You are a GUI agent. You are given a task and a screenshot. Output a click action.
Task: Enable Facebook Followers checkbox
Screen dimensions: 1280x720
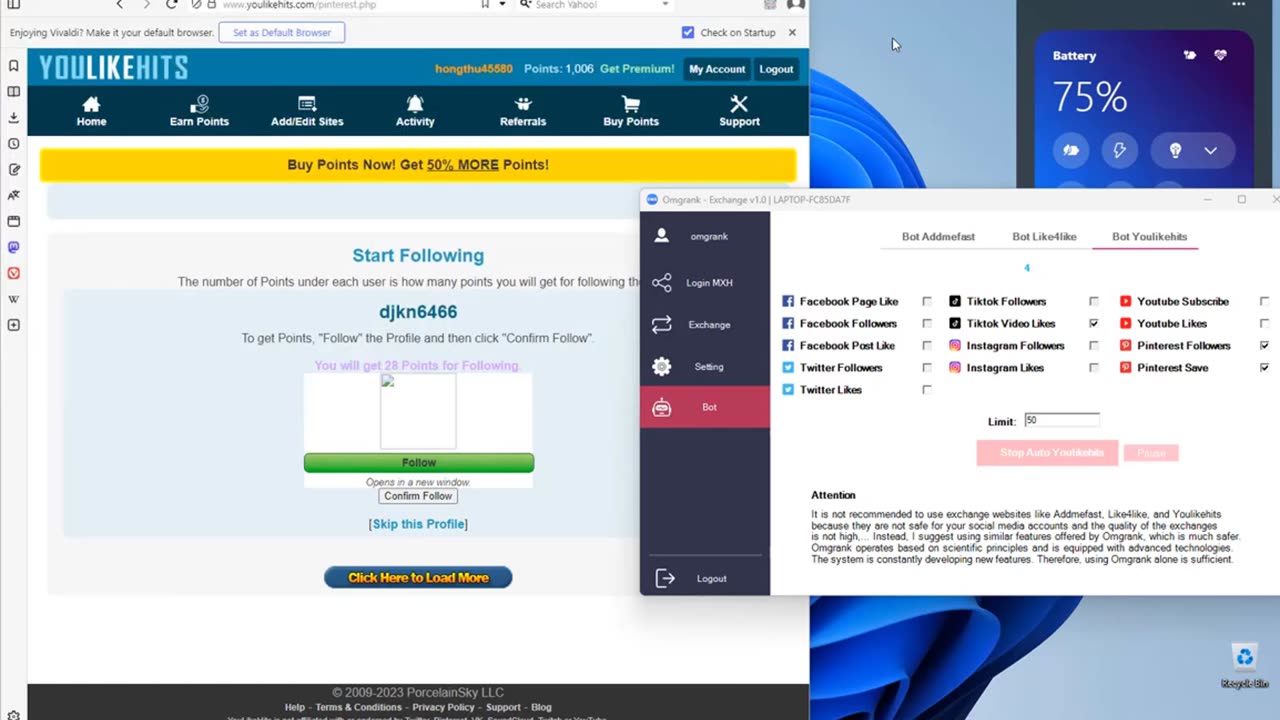pos(927,323)
